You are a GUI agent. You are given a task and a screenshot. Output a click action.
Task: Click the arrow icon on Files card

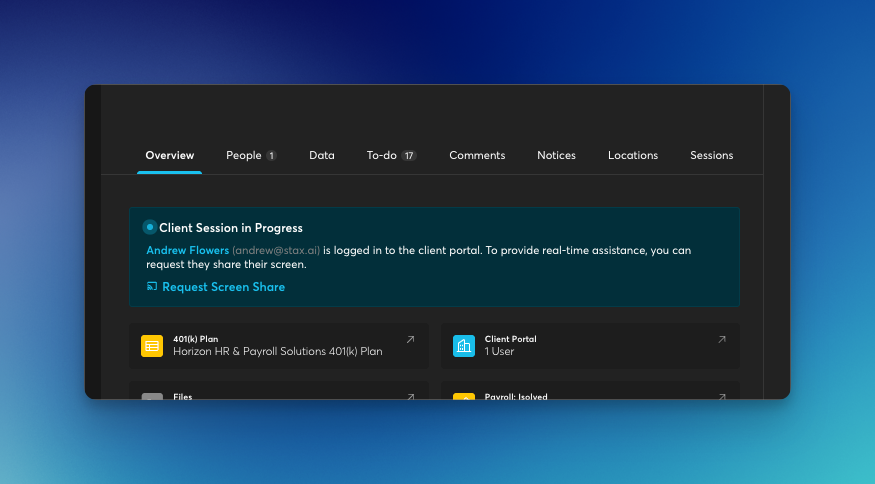(x=410, y=396)
